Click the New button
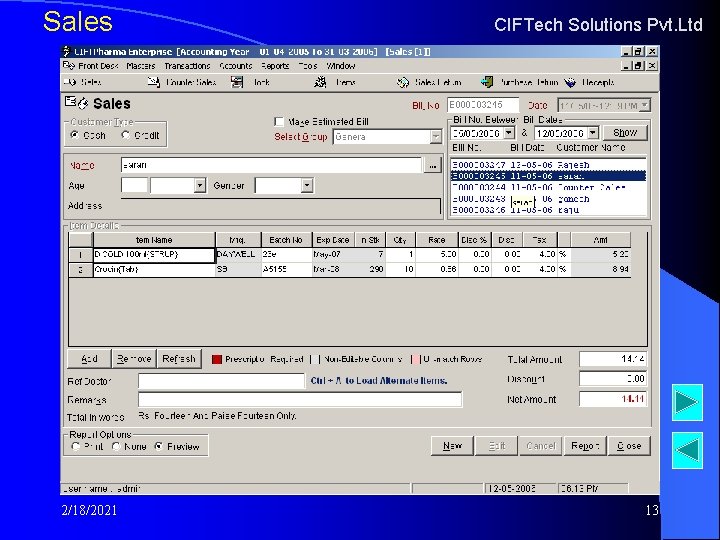The image size is (720, 540). (x=452, y=445)
